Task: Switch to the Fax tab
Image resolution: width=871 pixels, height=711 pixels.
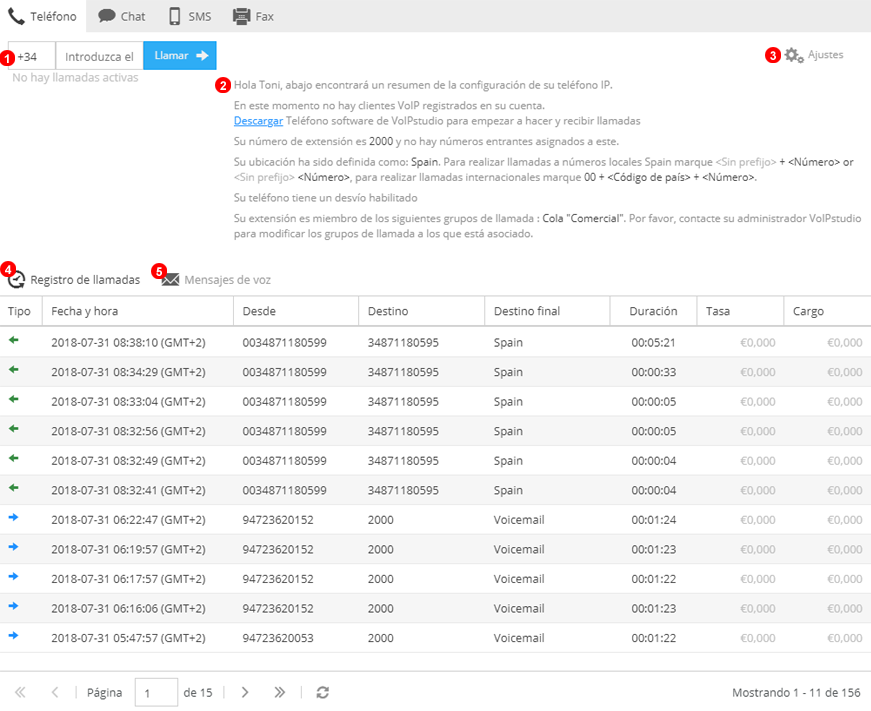Action: [x=253, y=16]
